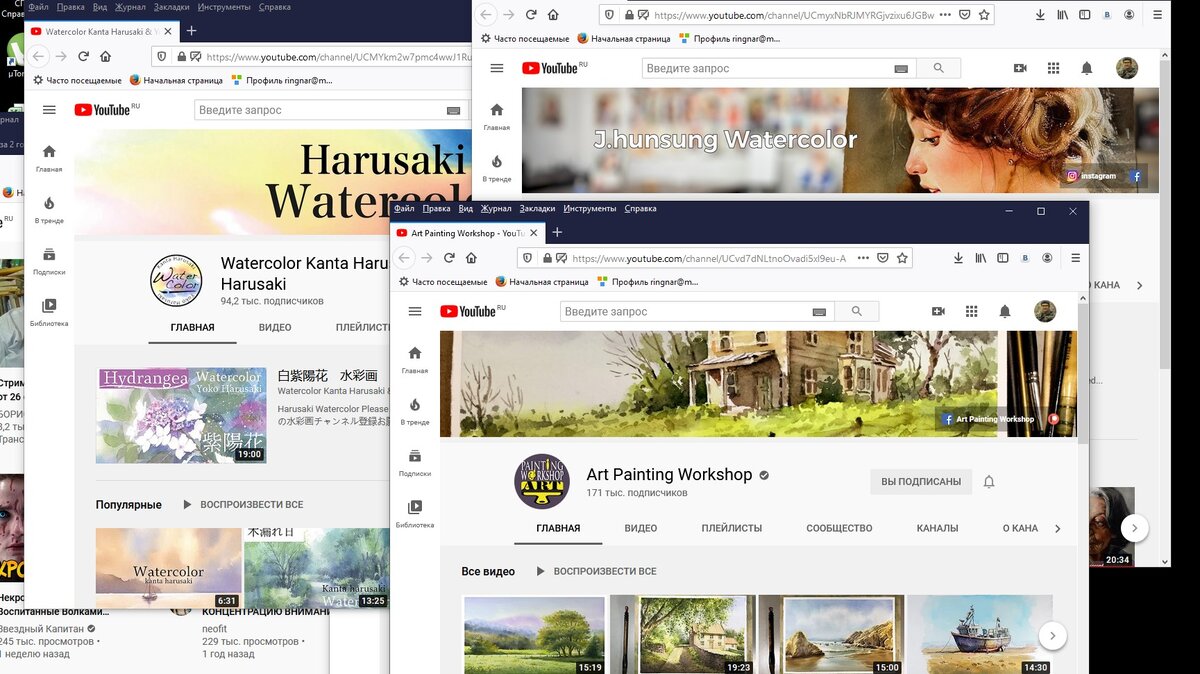Open the 14:30 boat video thumbnail

point(979,634)
